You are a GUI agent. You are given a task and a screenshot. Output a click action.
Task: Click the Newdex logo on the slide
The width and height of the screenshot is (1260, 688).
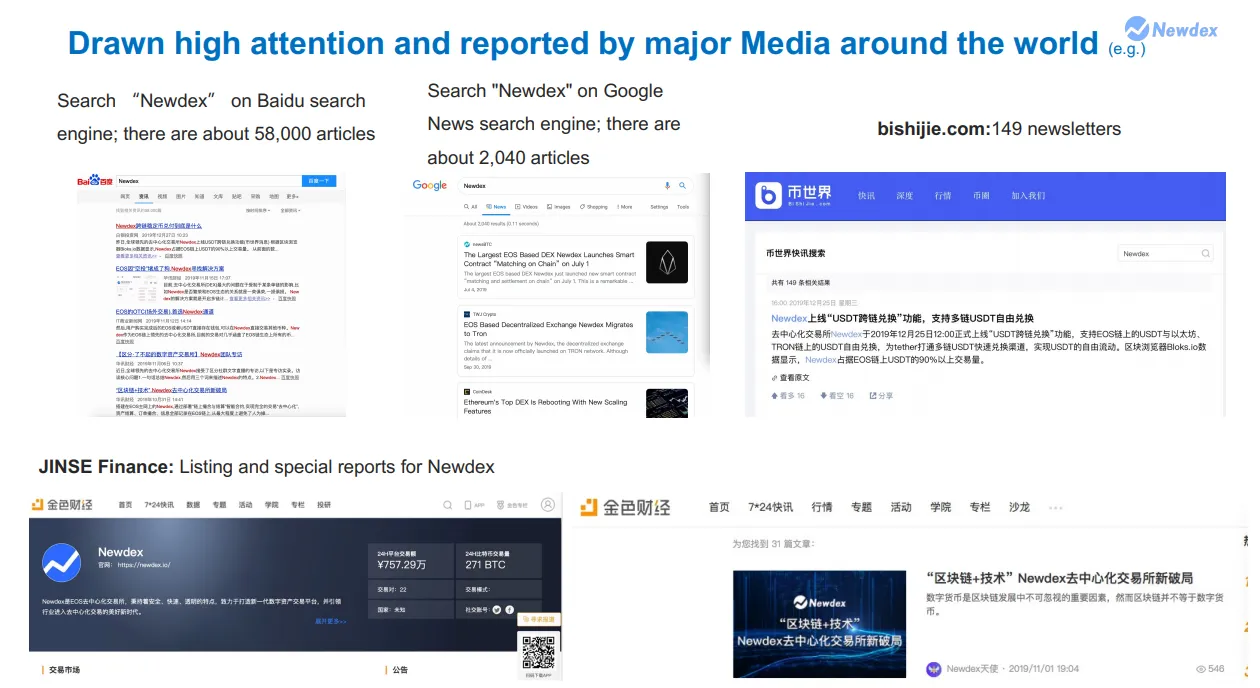coord(1171,29)
